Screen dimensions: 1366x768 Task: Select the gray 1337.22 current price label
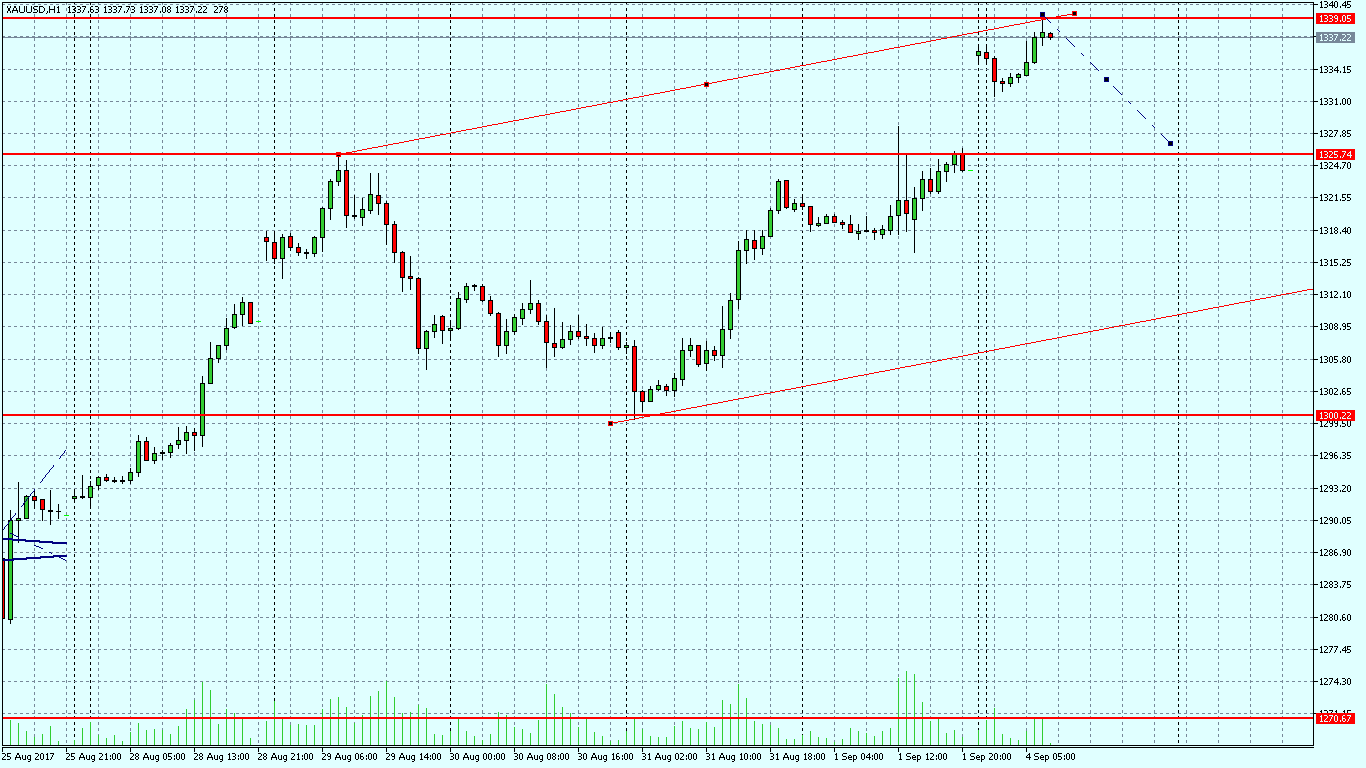coord(1336,37)
